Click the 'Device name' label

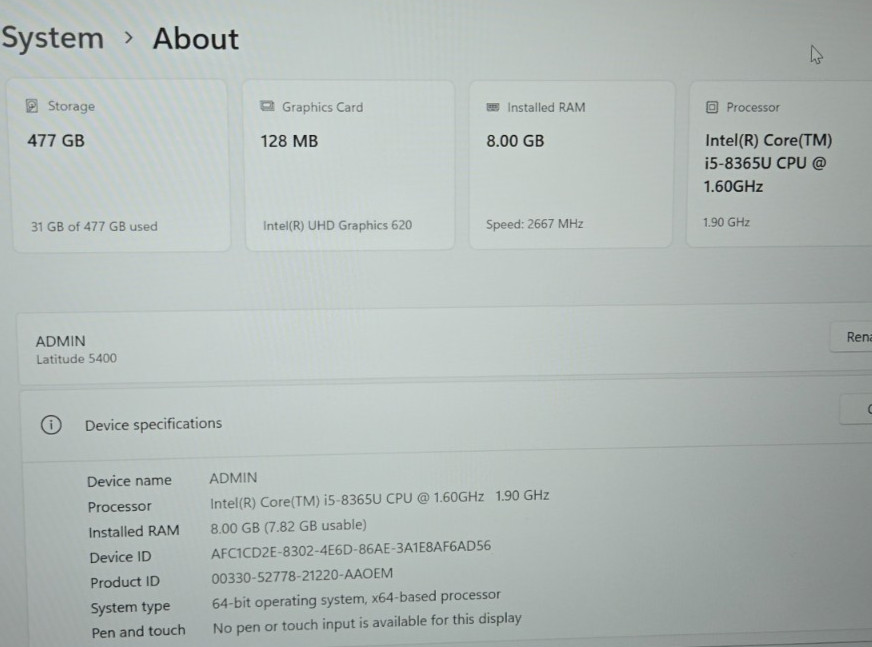point(129,481)
